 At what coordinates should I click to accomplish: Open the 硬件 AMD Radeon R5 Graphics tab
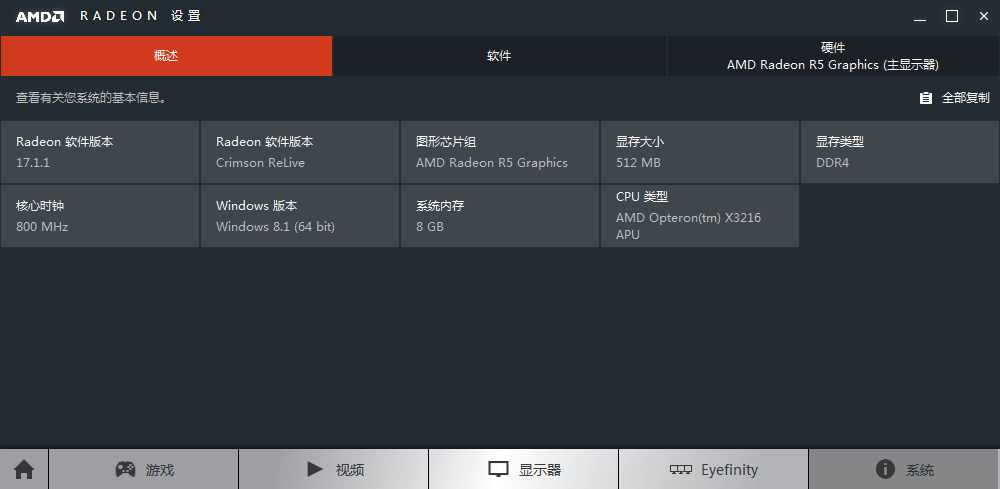832,56
